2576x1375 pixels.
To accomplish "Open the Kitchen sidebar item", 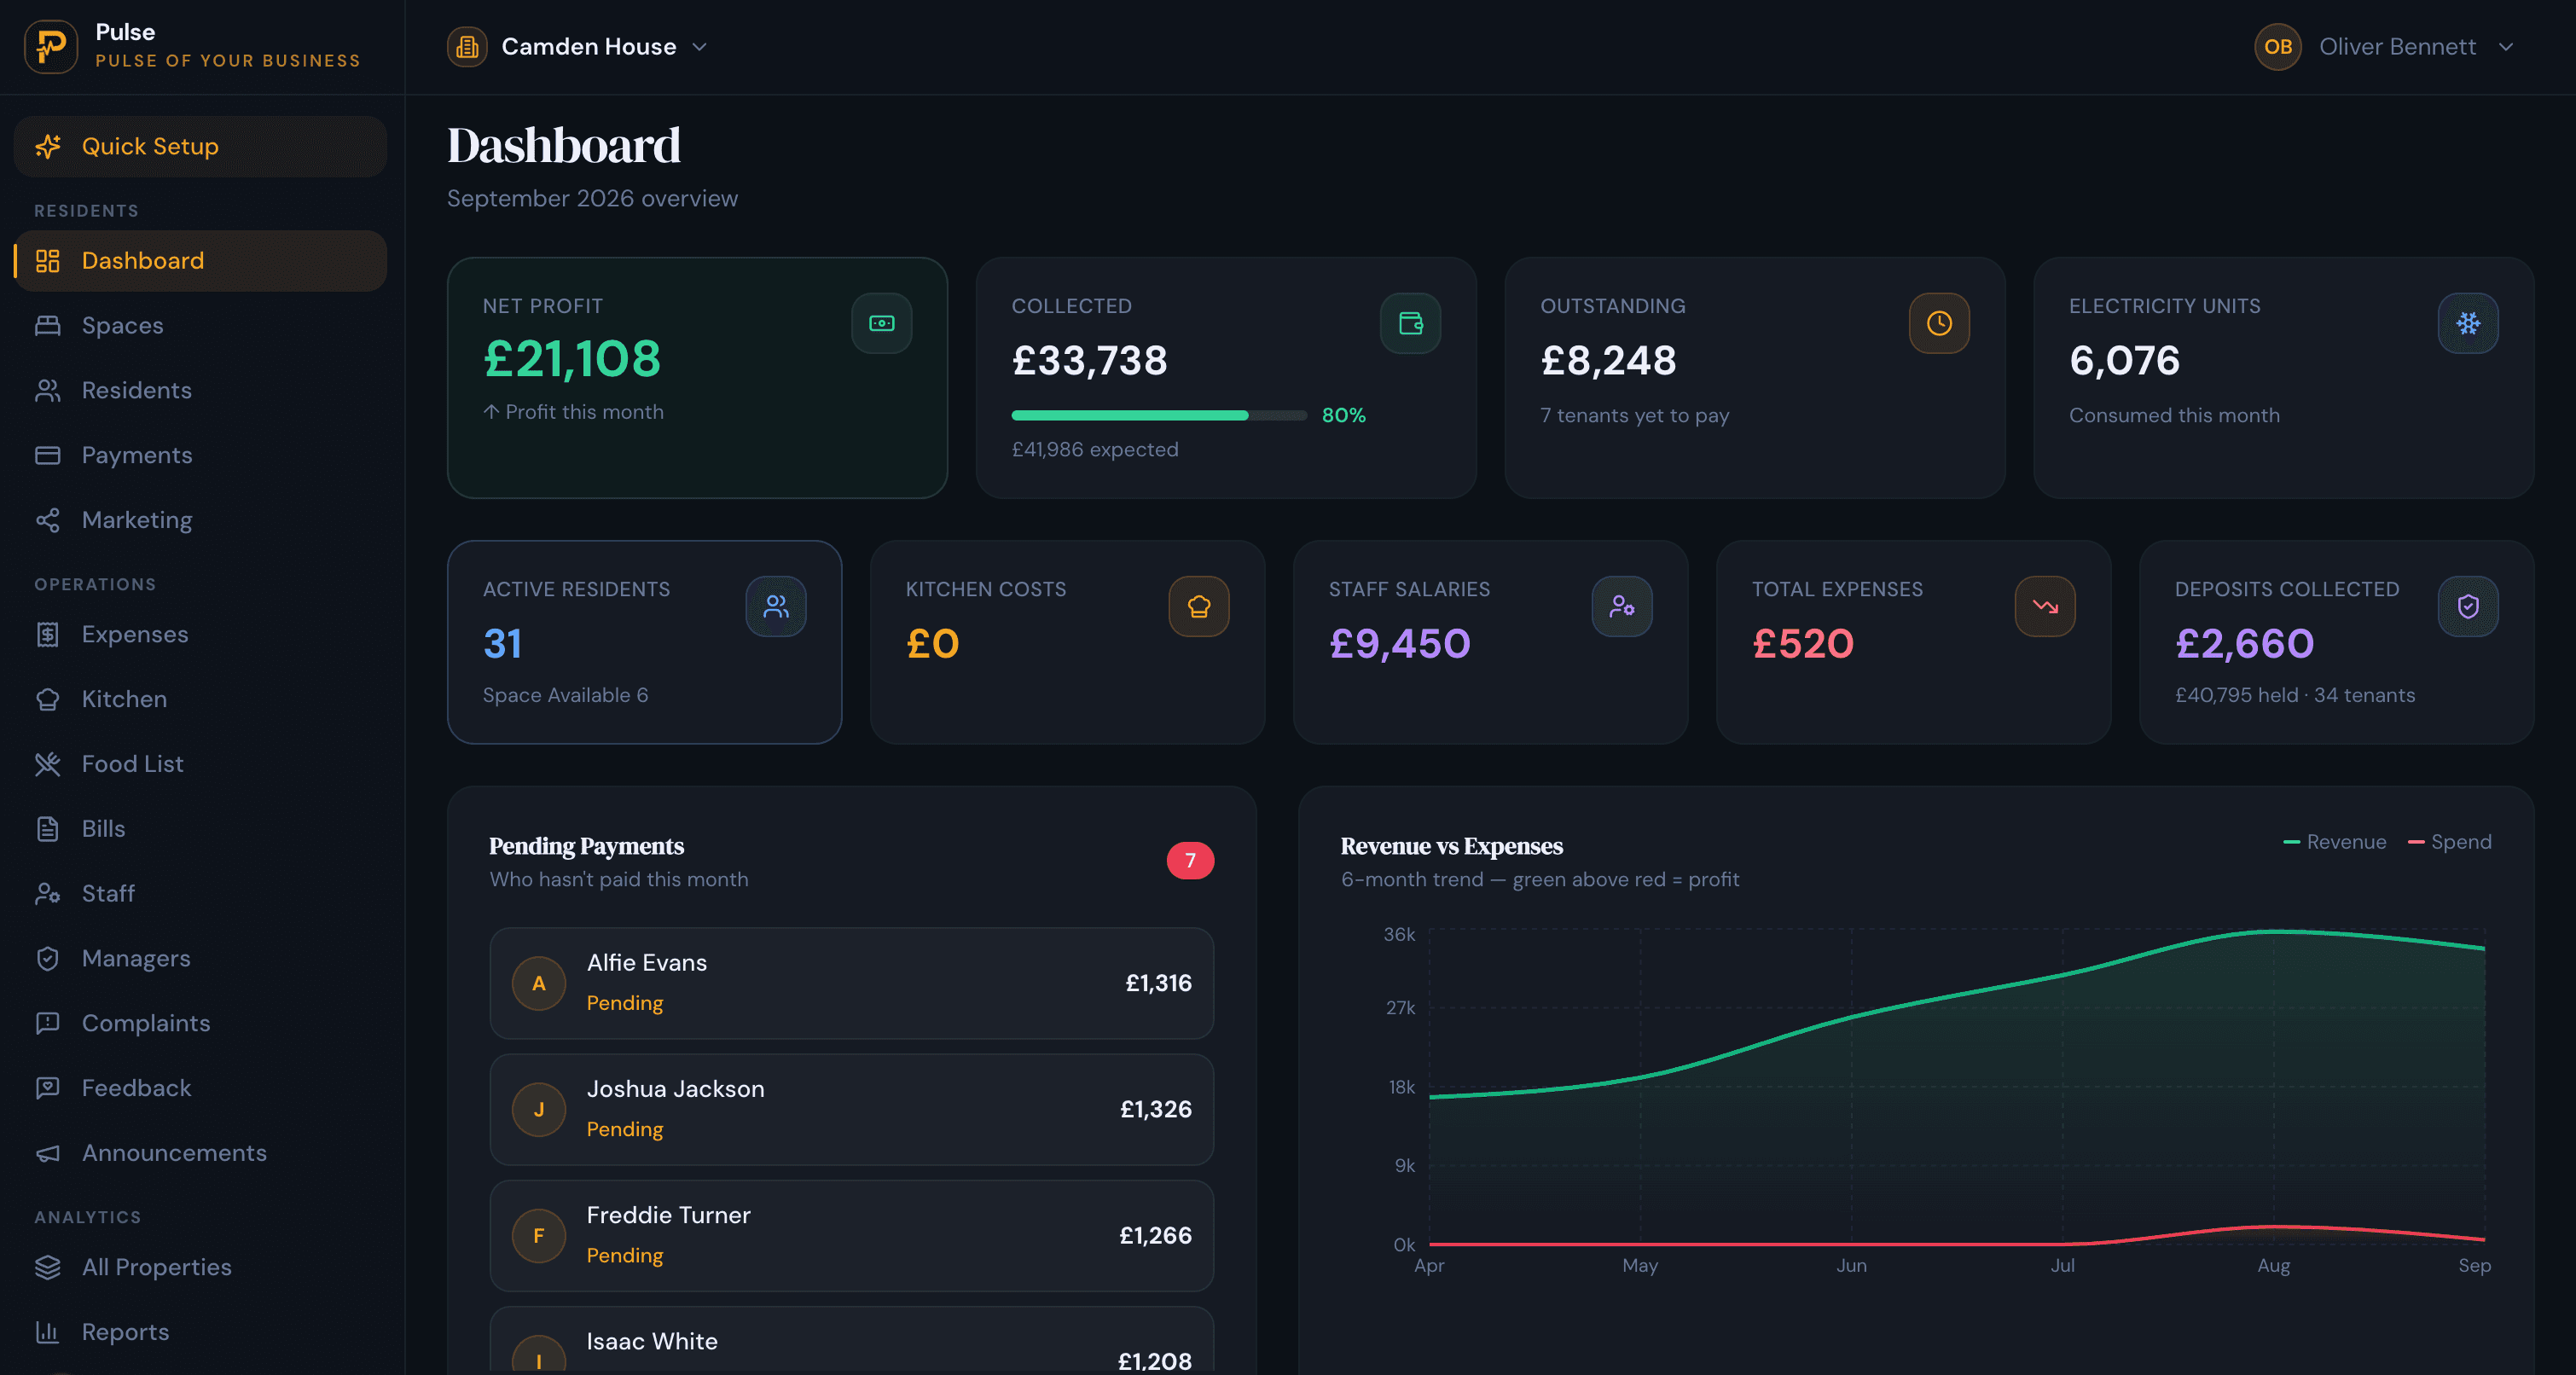I will [200, 699].
